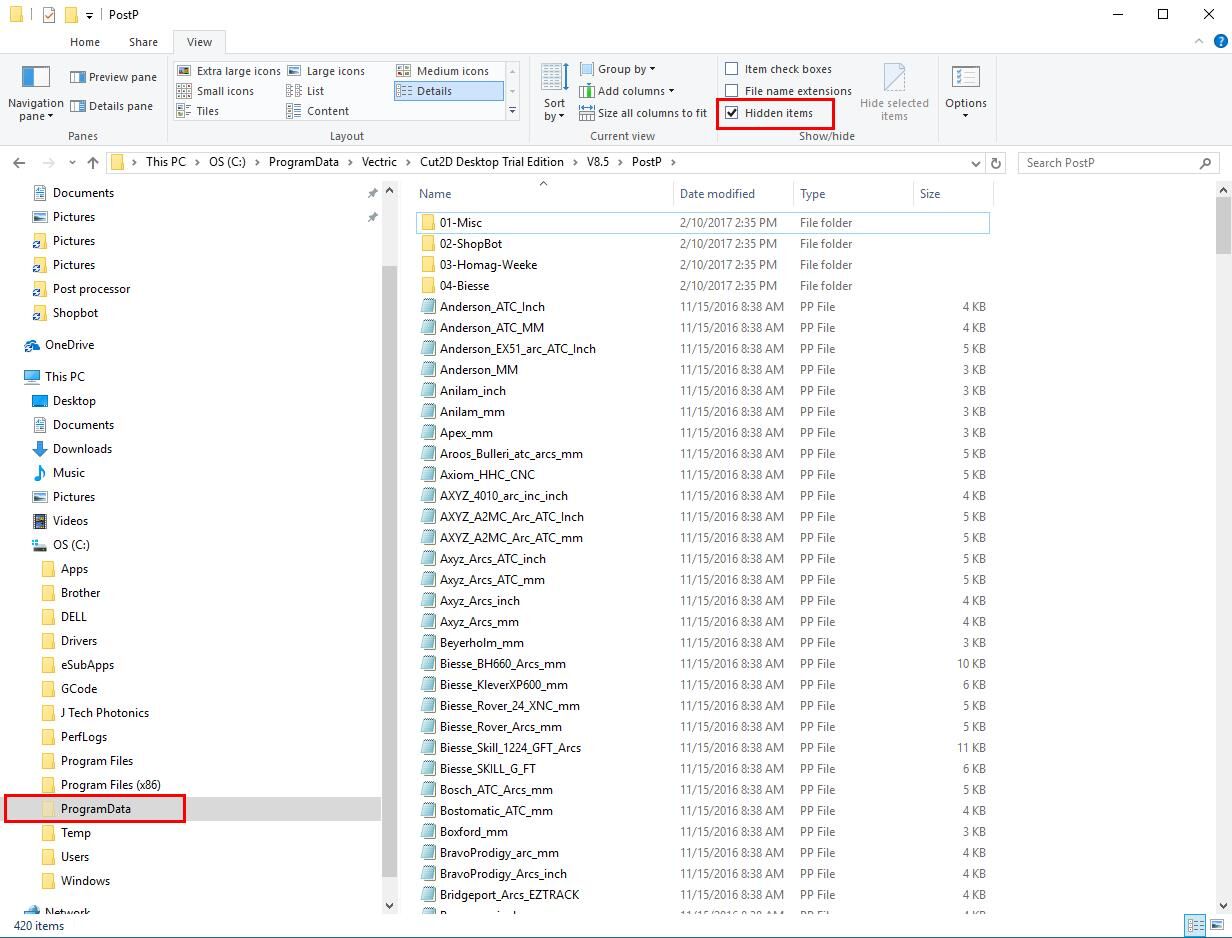This screenshot has width=1232, height=938.
Task: Open the Share ribbon tab
Action: pyautogui.click(x=143, y=42)
